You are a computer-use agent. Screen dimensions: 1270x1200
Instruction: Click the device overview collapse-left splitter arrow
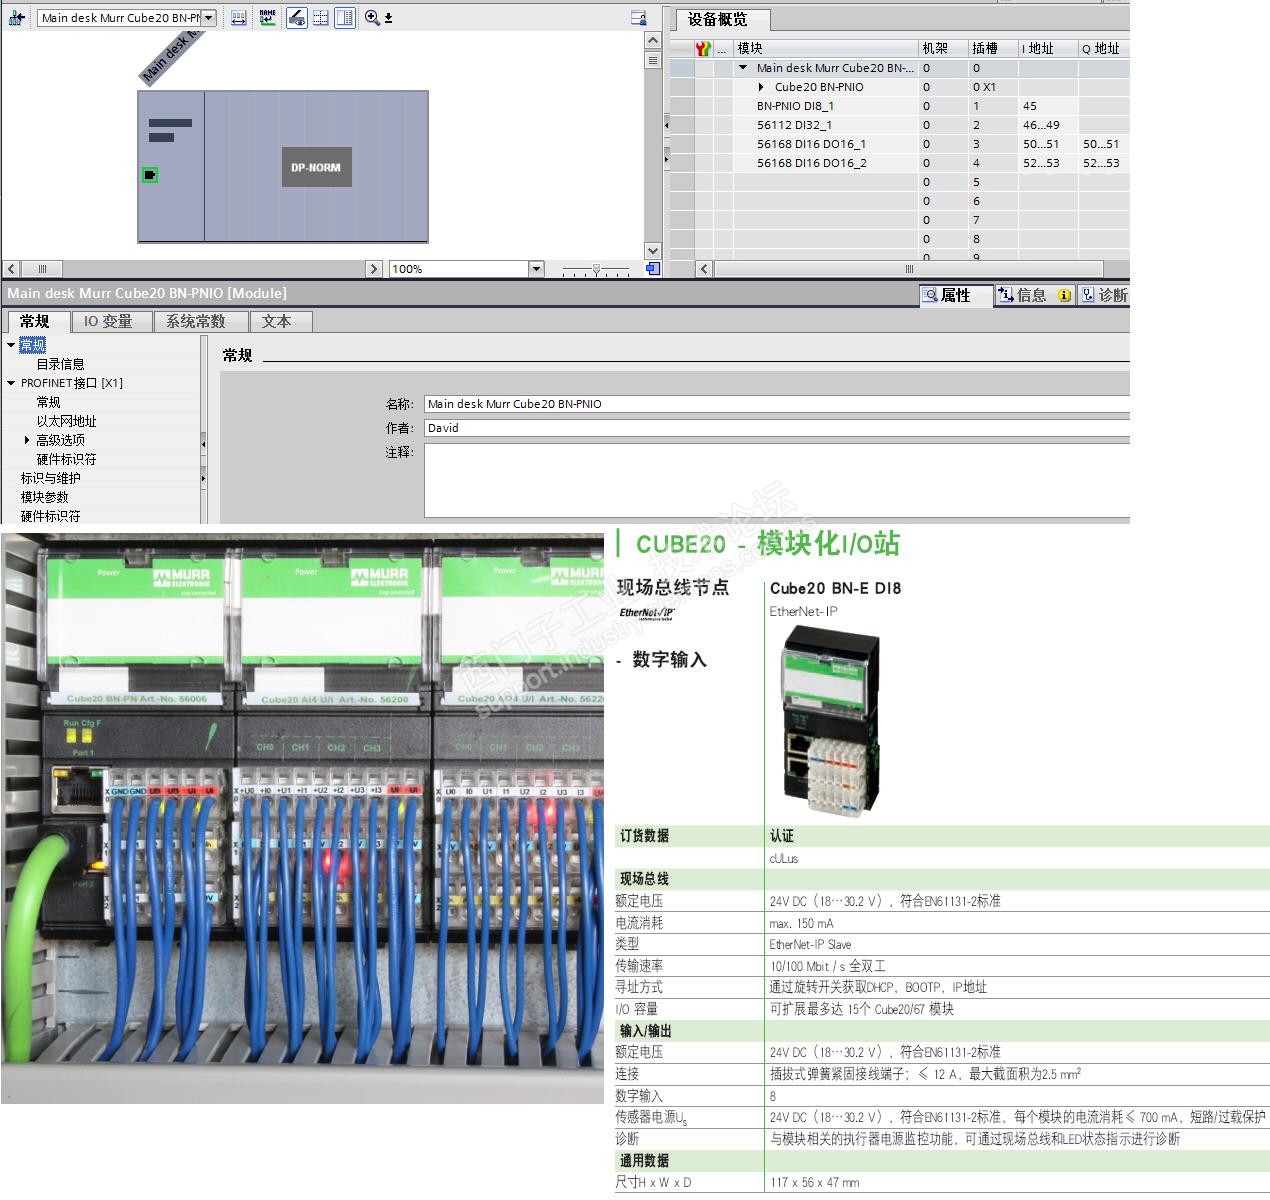pyautogui.click(x=666, y=125)
